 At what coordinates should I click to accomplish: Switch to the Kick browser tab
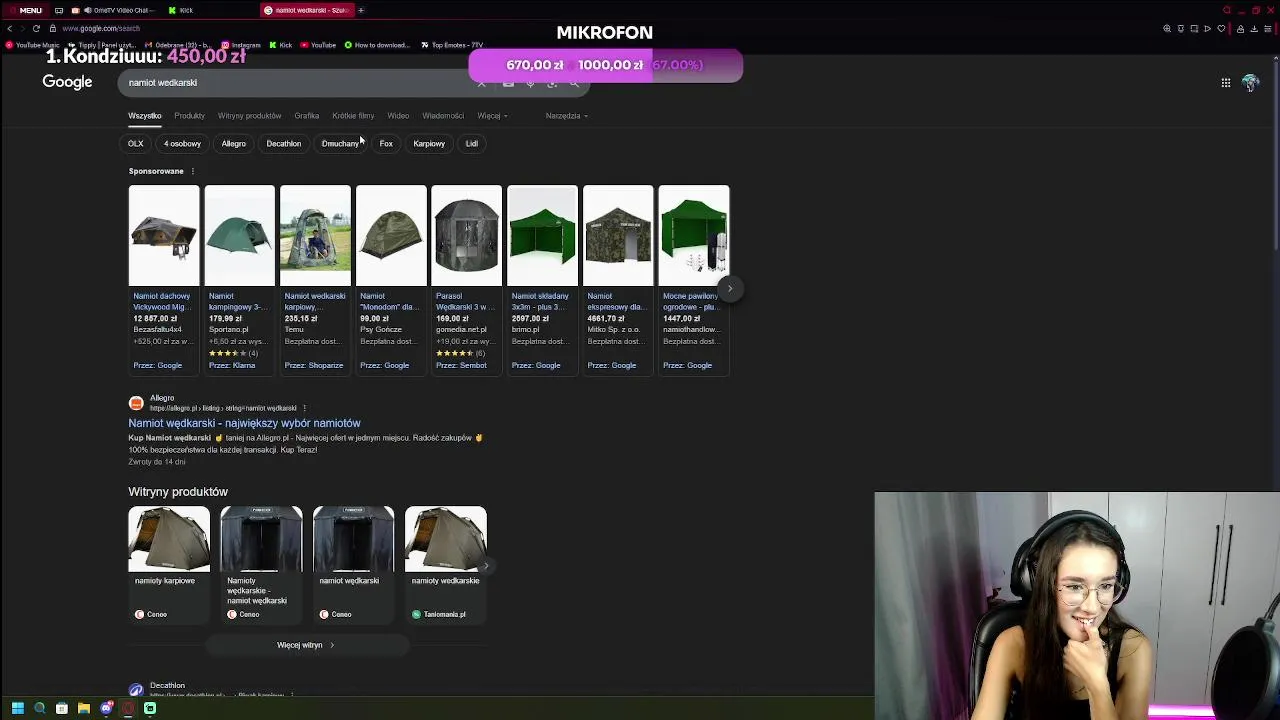pyautogui.click(x=181, y=10)
